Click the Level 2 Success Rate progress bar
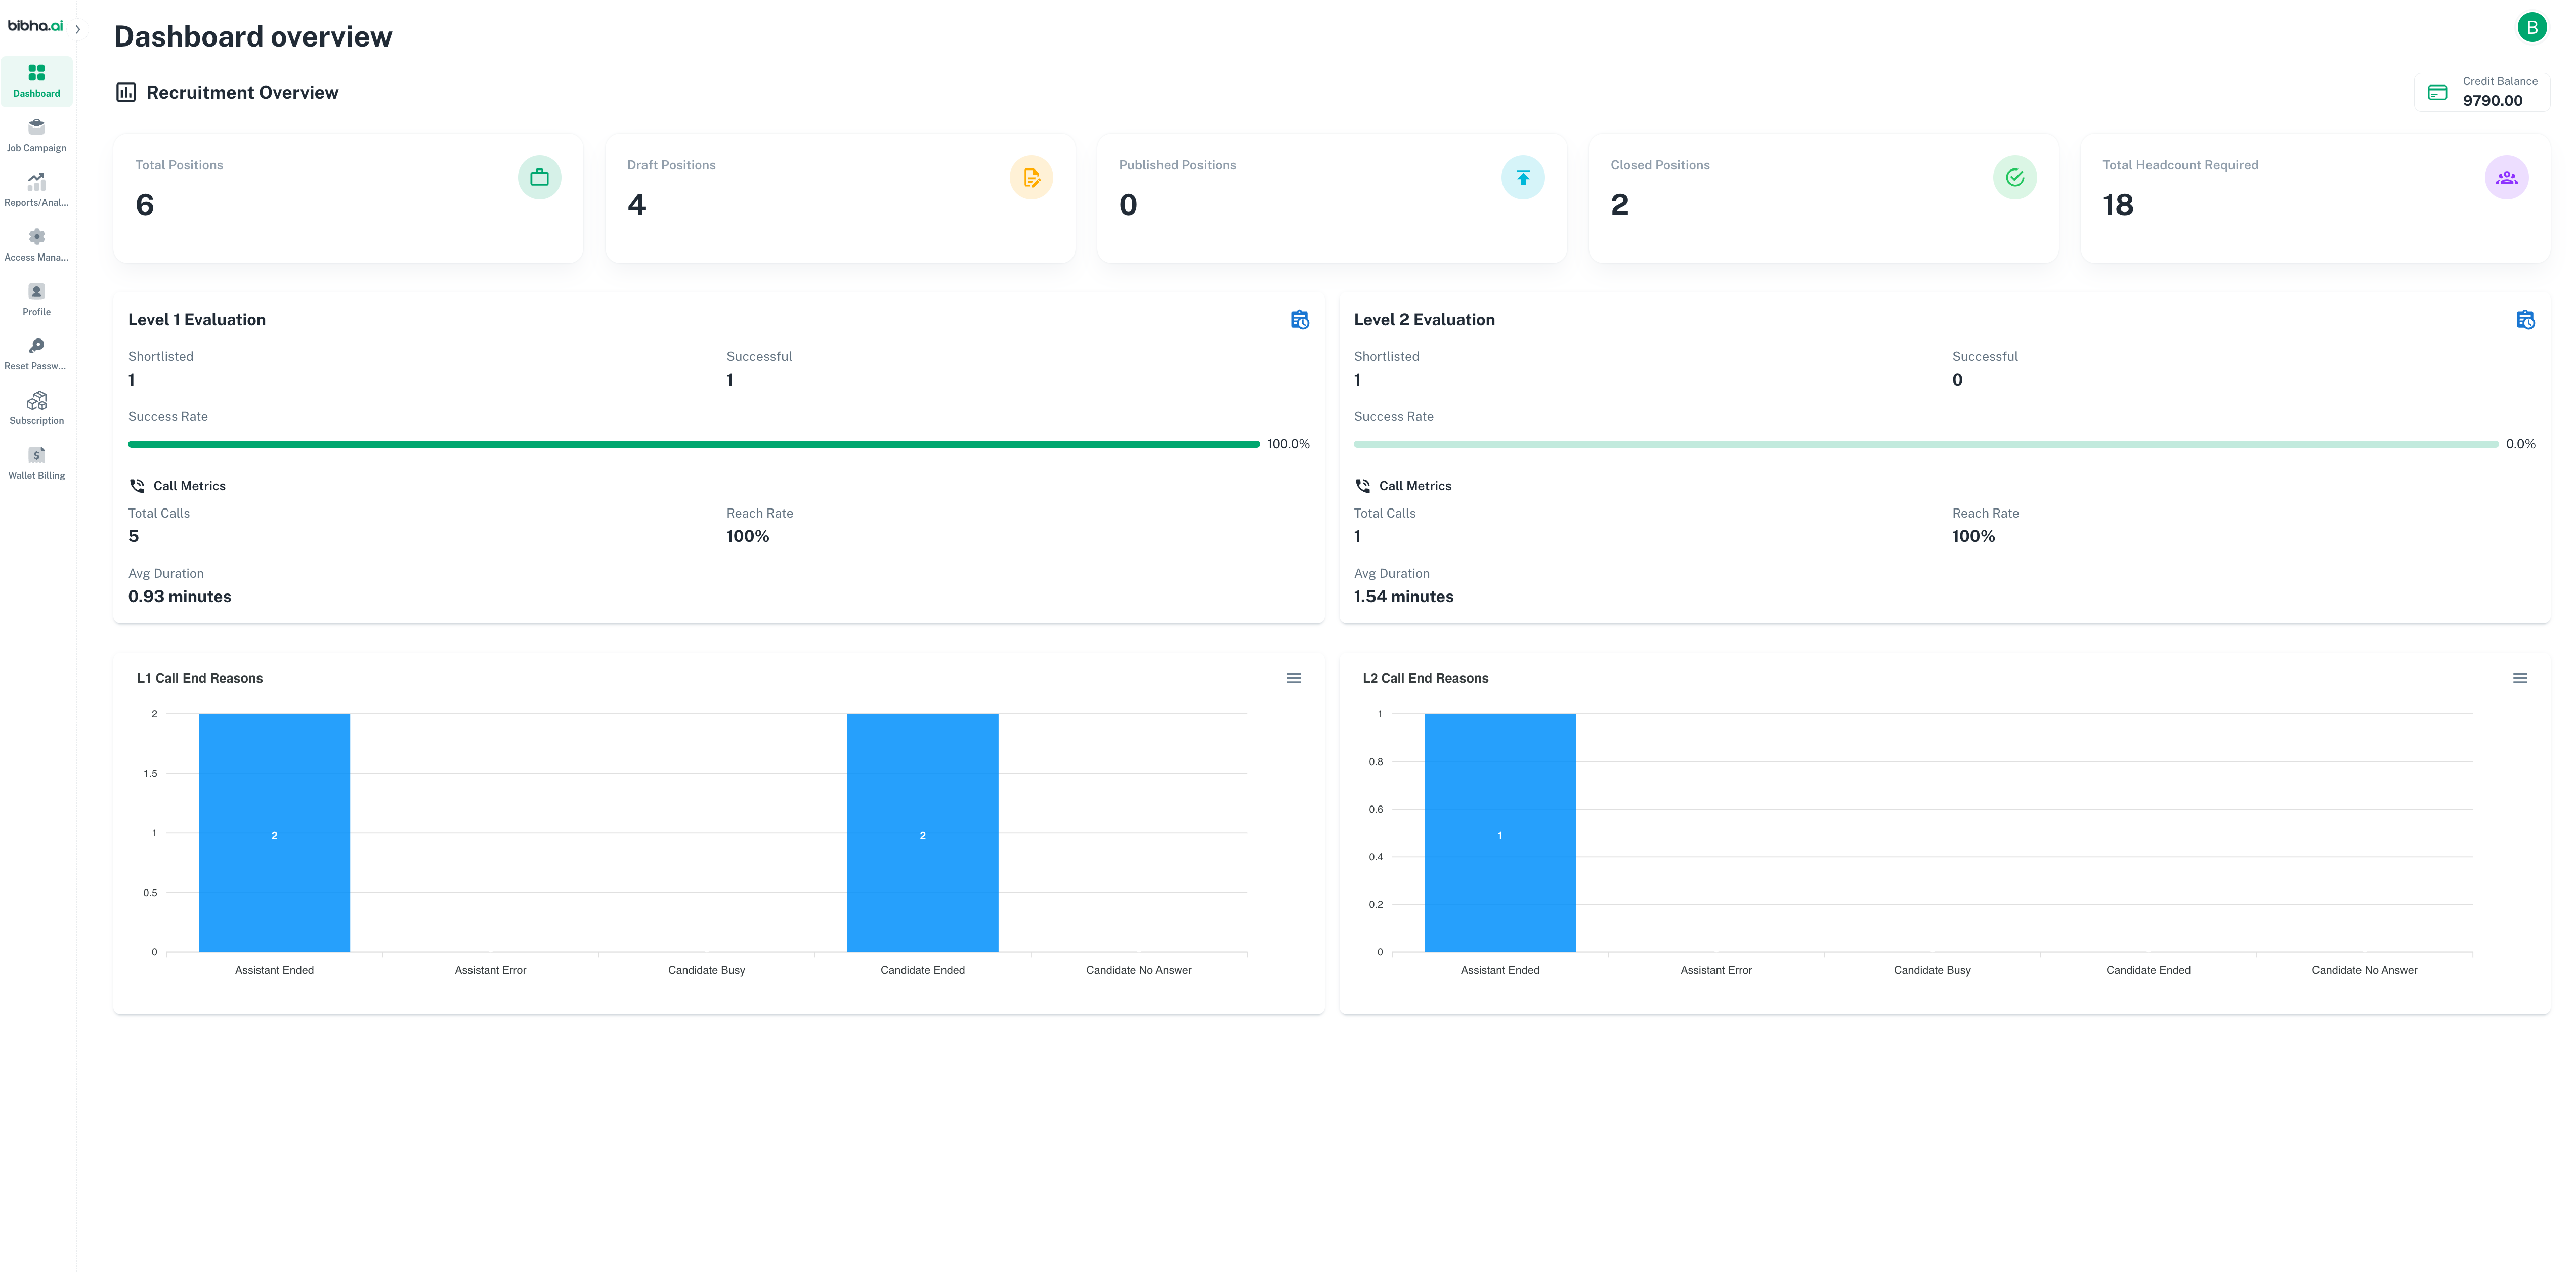This screenshot has height=1272, width=2576. click(x=1925, y=444)
